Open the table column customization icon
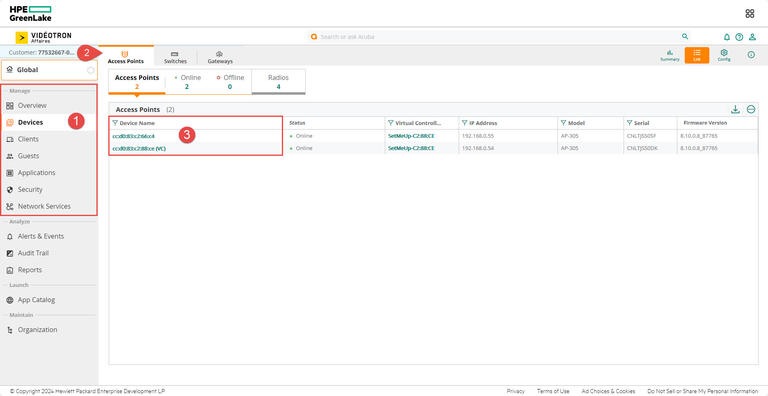Viewport: 768px width, 396px height. click(x=751, y=109)
